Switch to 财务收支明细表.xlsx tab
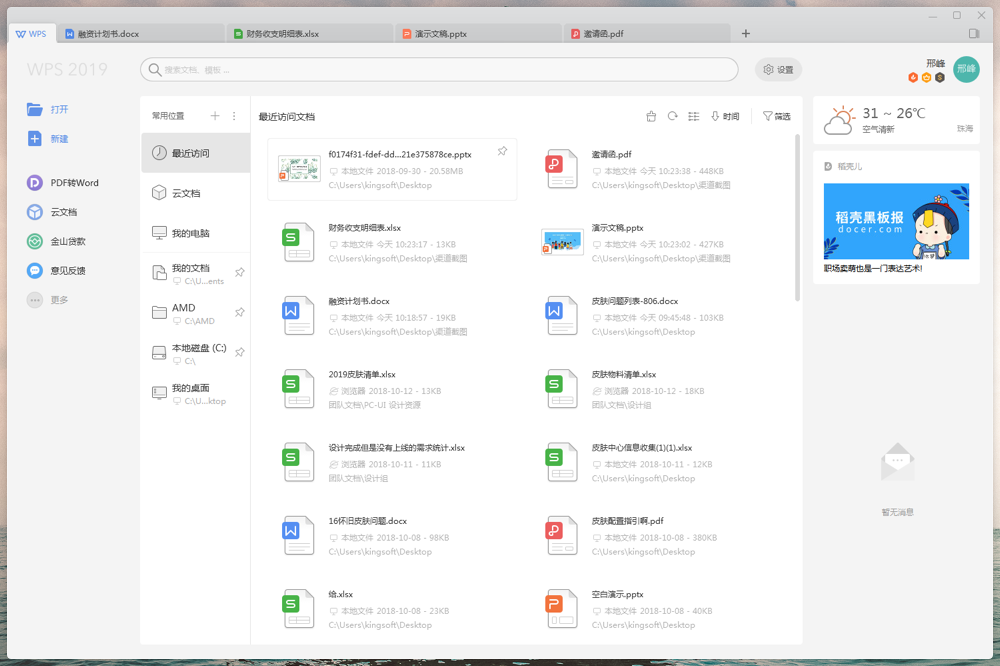The height and width of the screenshot is (666, 1000). coord(309,34)
